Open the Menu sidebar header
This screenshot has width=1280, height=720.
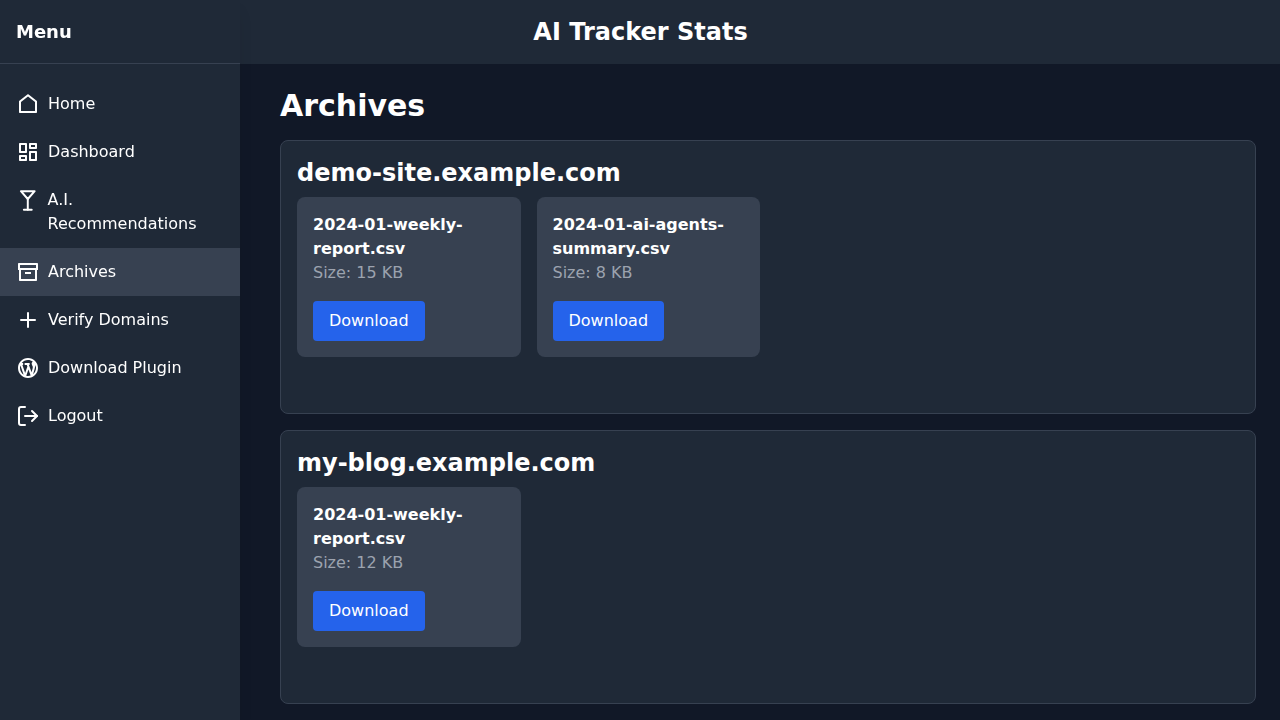point(43,31)
